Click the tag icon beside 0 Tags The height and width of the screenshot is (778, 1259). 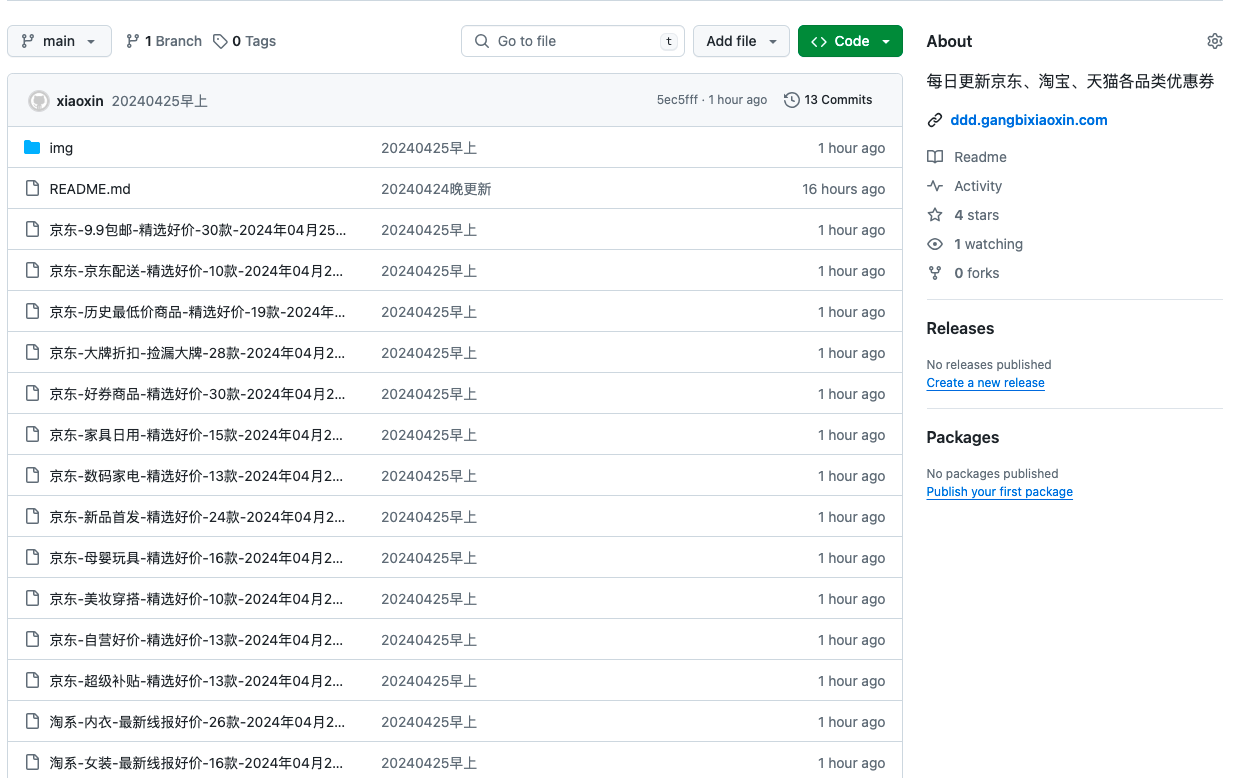coord(221,41)
